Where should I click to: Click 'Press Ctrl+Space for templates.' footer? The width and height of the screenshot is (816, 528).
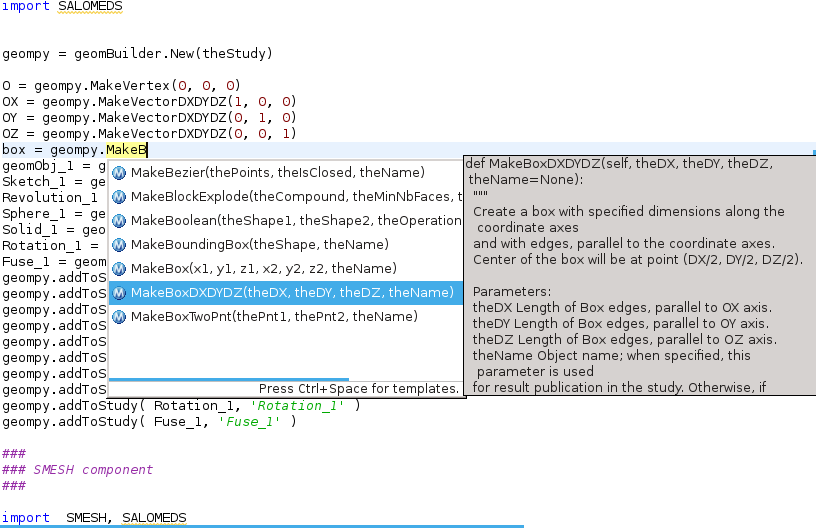pyautogui.click(x=359, y=389)
